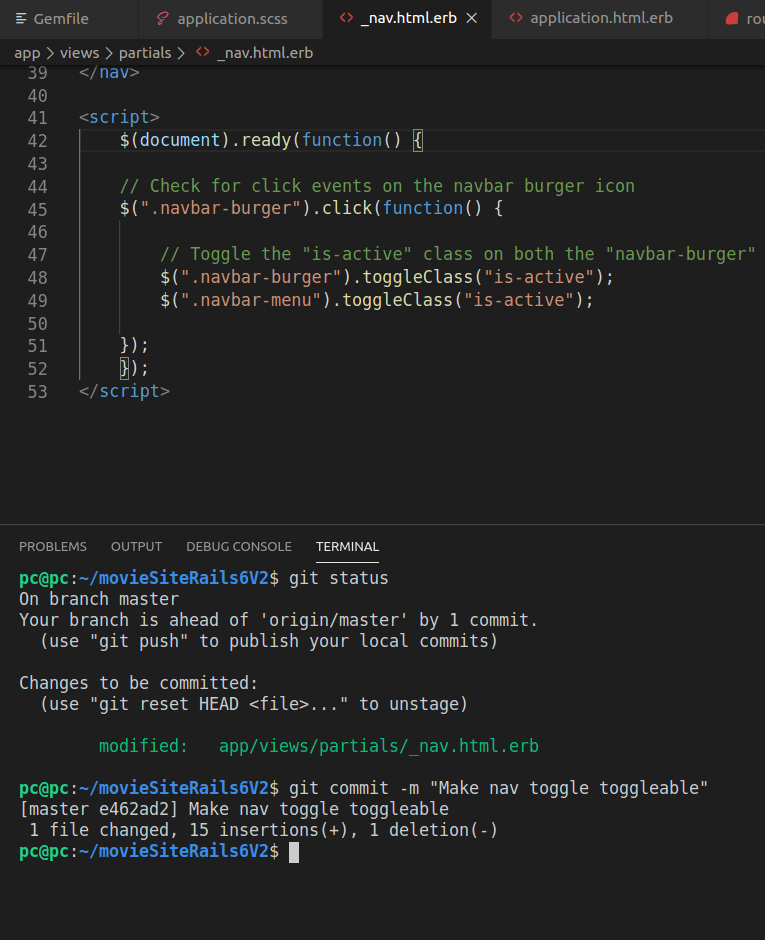Click 'On branch master' terminal output

pos(99,599)
